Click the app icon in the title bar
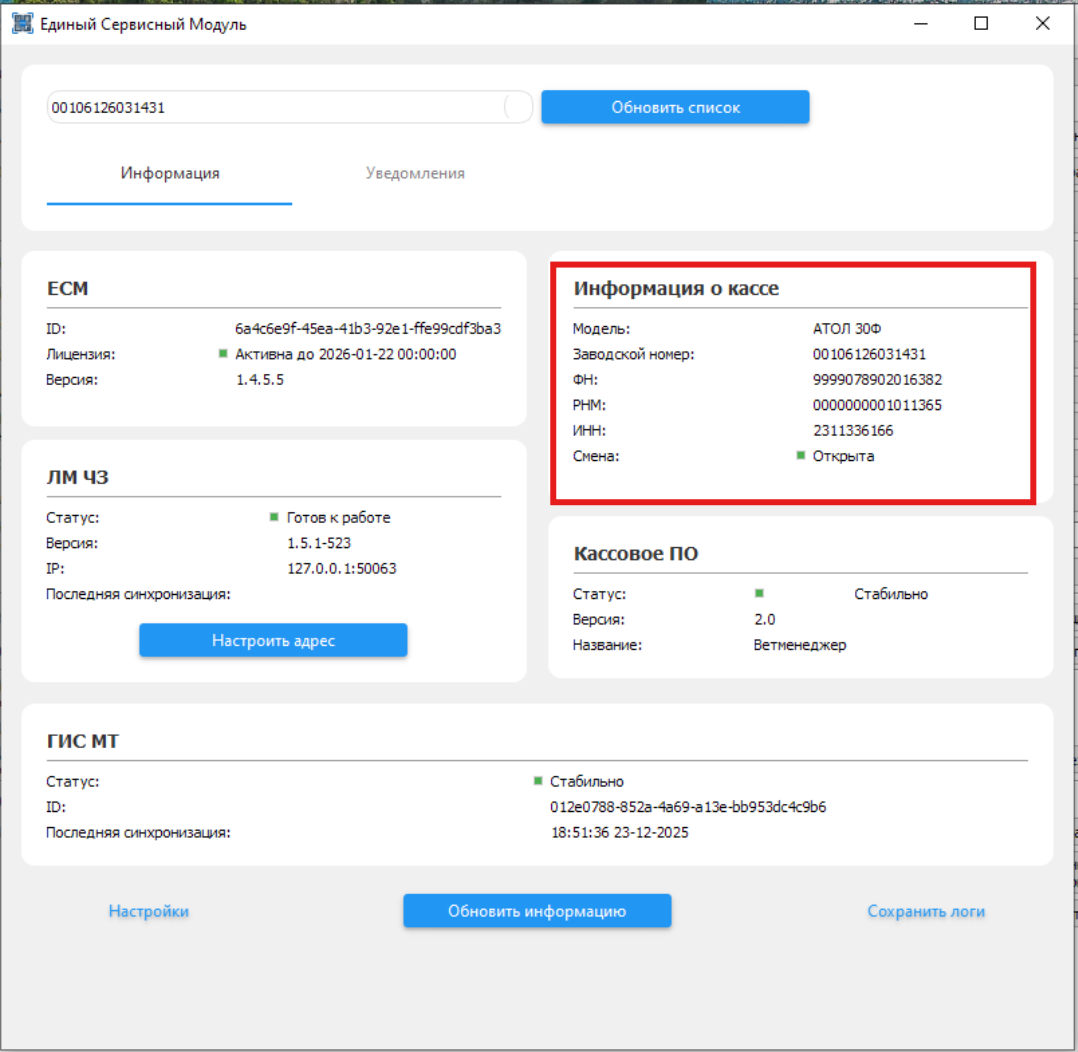1078x1052 pixels. (22, 24)
